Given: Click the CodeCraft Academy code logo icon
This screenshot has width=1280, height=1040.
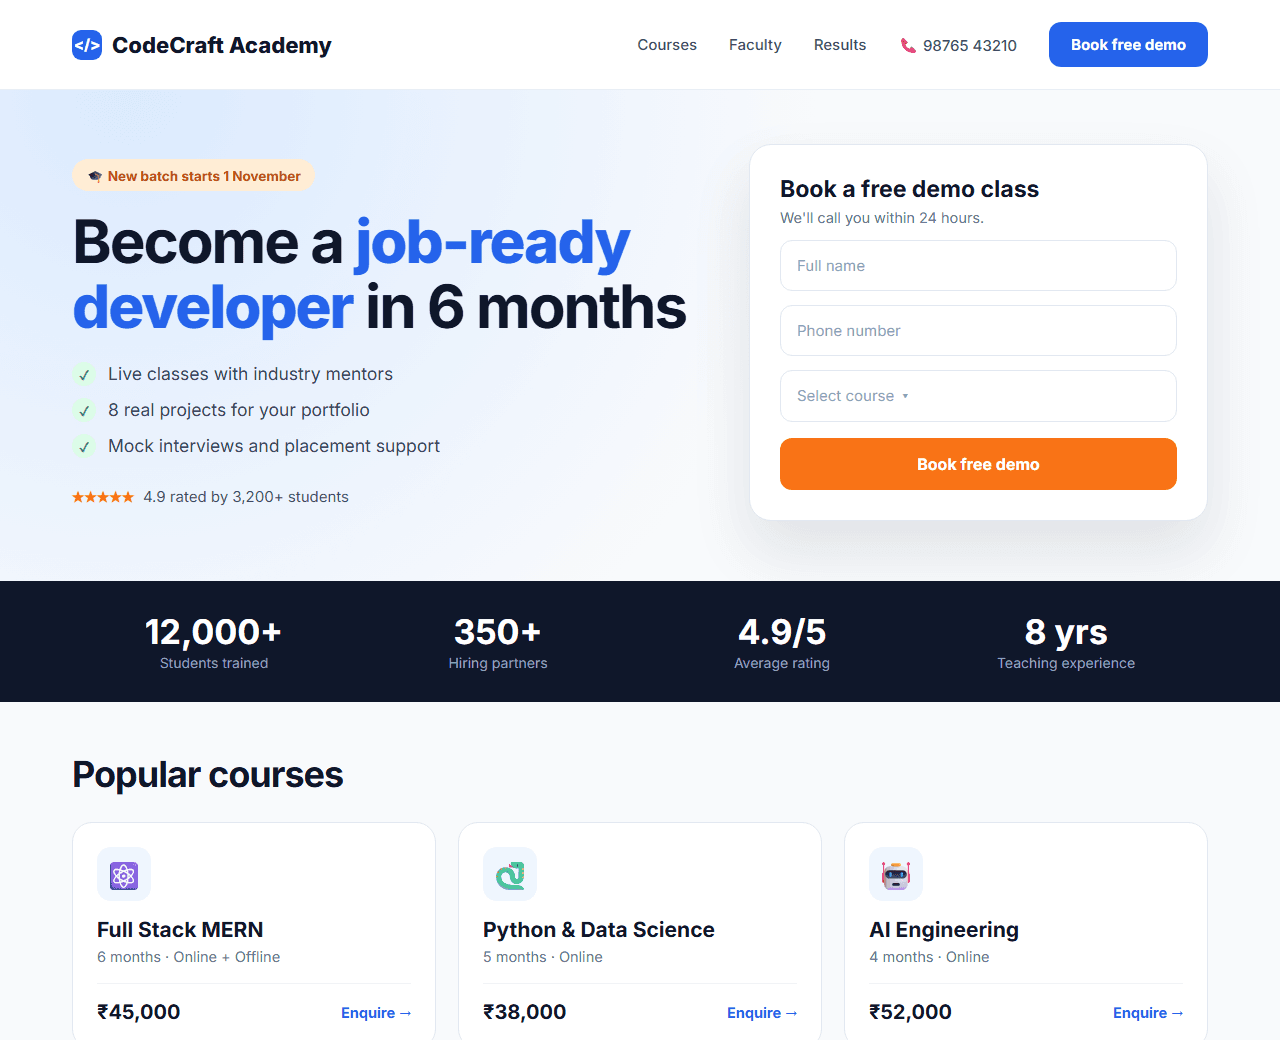Looking at the screenshot, I should tap(87, 45).
